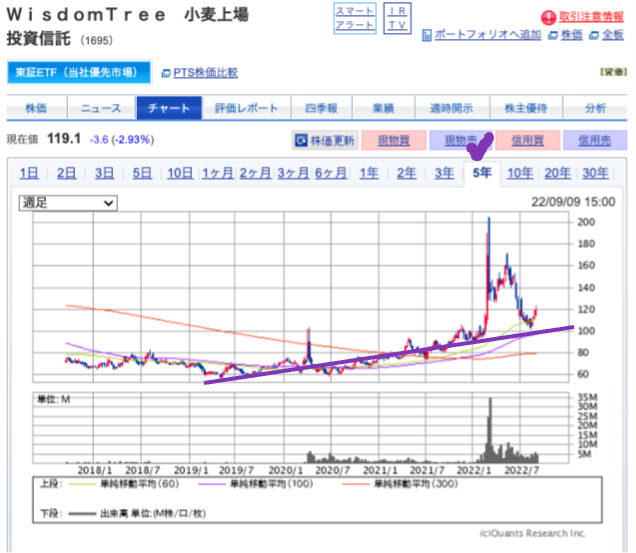Select the 1年 chart period
636x553 pixels.
[369, 174]
